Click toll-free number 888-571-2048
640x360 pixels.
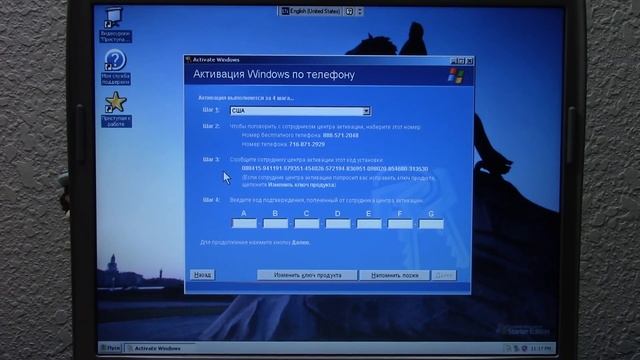tap(340, 136)
